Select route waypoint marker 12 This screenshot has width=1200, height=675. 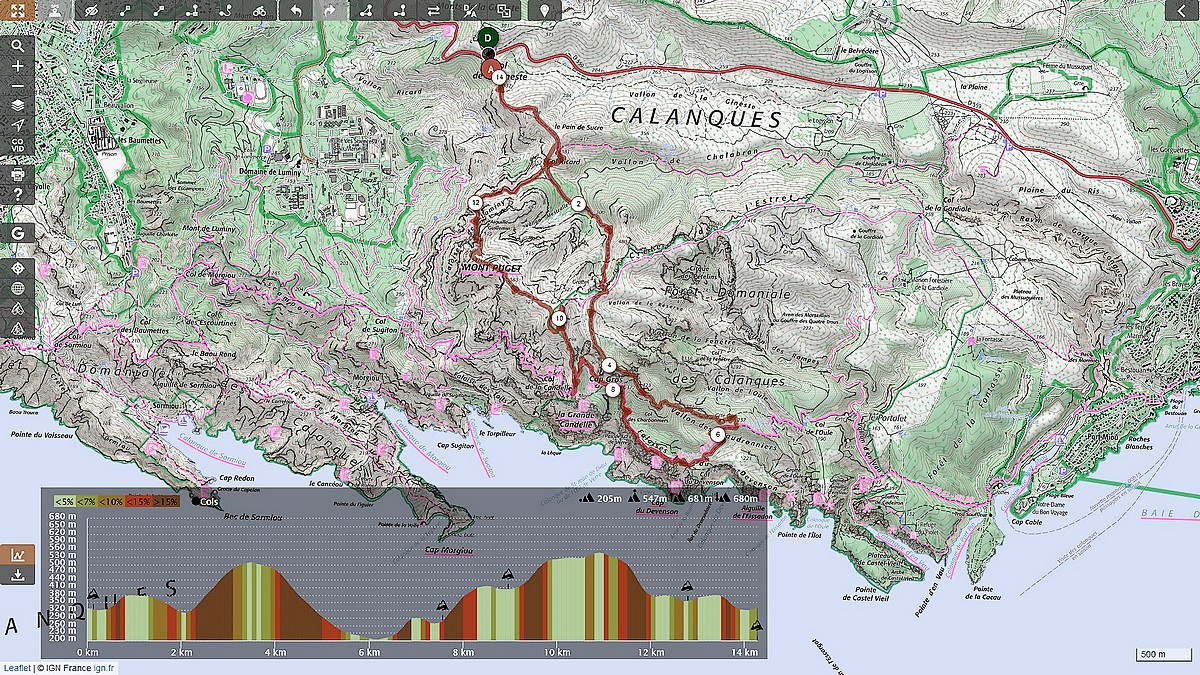[475, 203]
